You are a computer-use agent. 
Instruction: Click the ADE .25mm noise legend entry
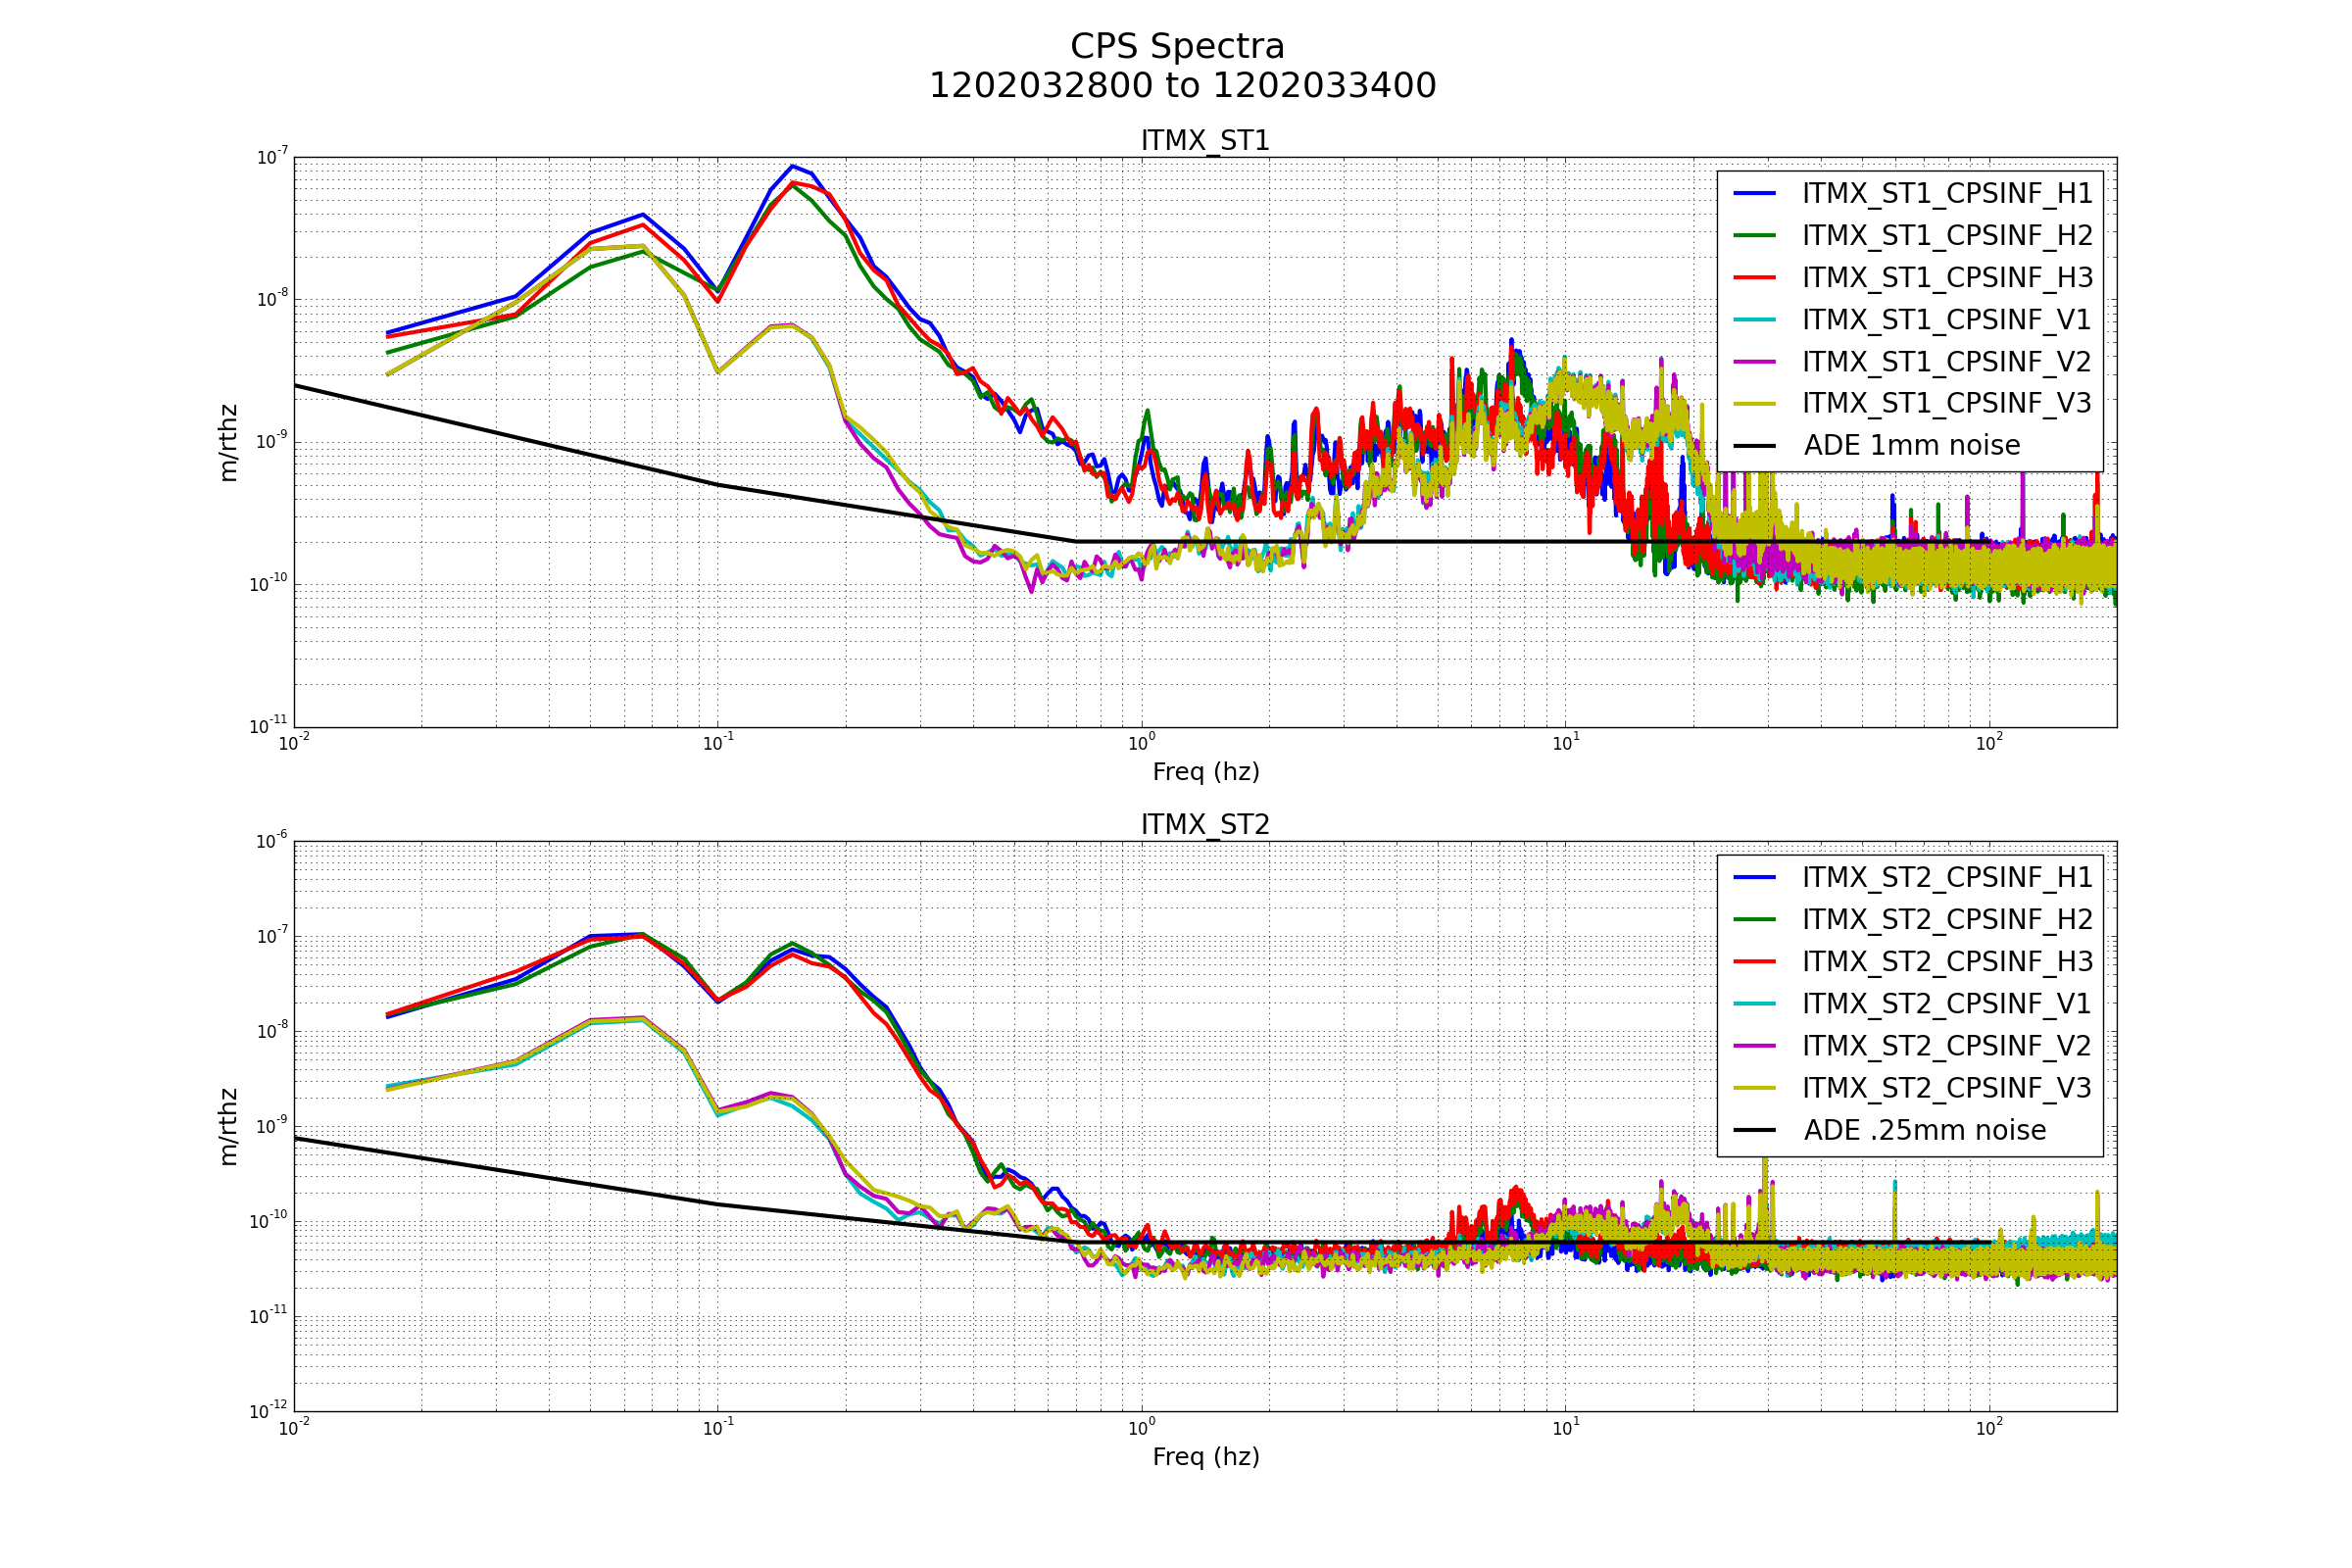[1924, 1130]
